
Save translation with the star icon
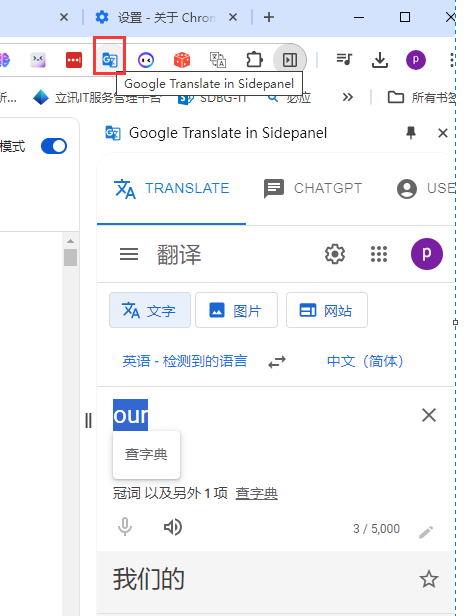429,579
